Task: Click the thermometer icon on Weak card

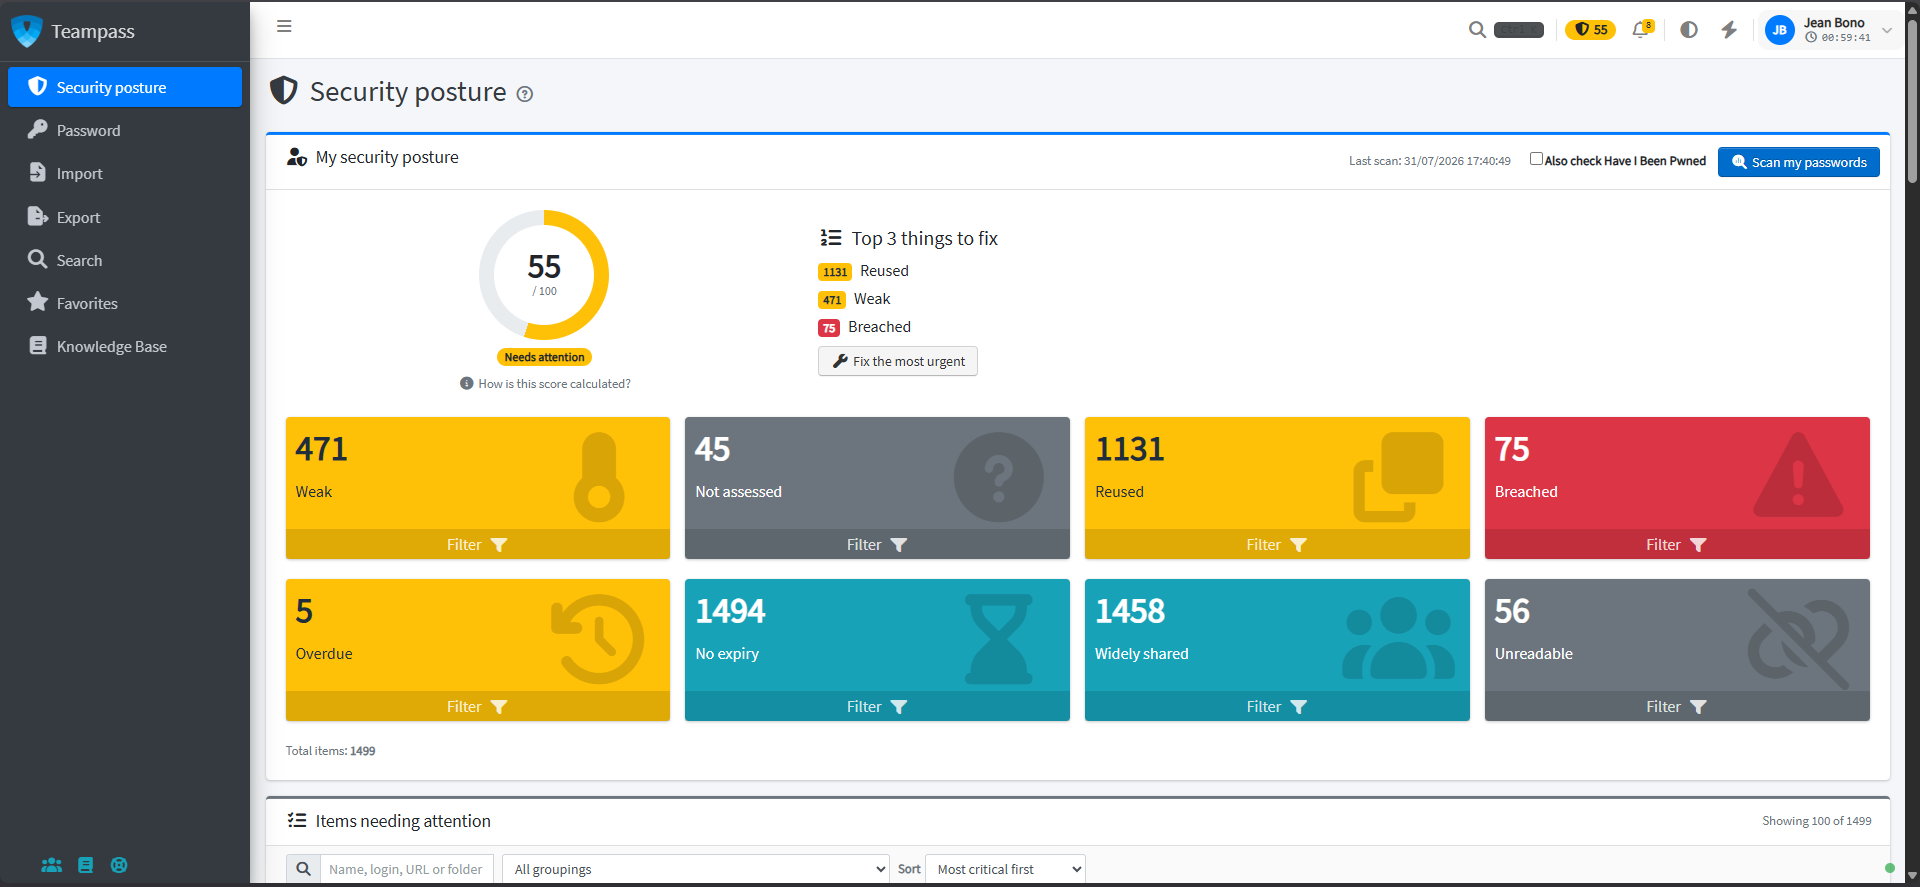Action: tap(599, 477)
